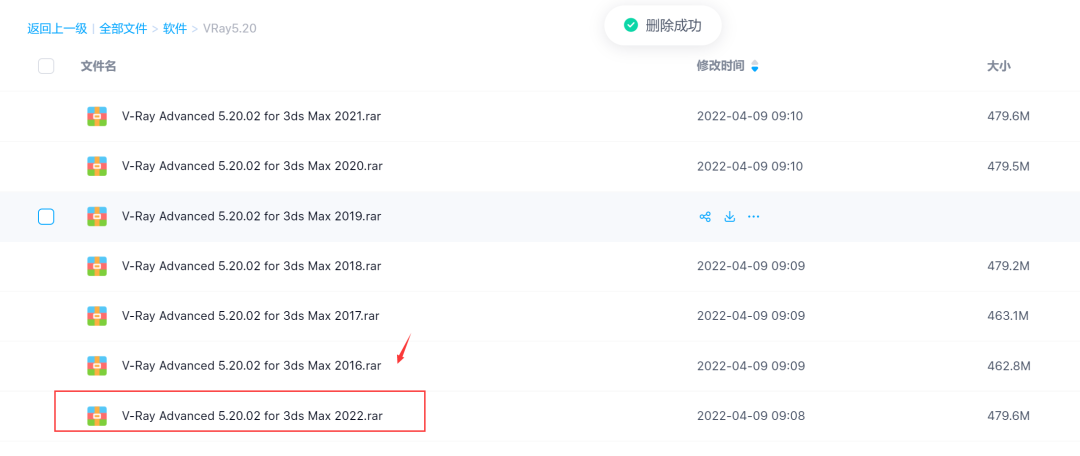
Task: Go back via 返回上一级 link
Action: click(57, 28)
